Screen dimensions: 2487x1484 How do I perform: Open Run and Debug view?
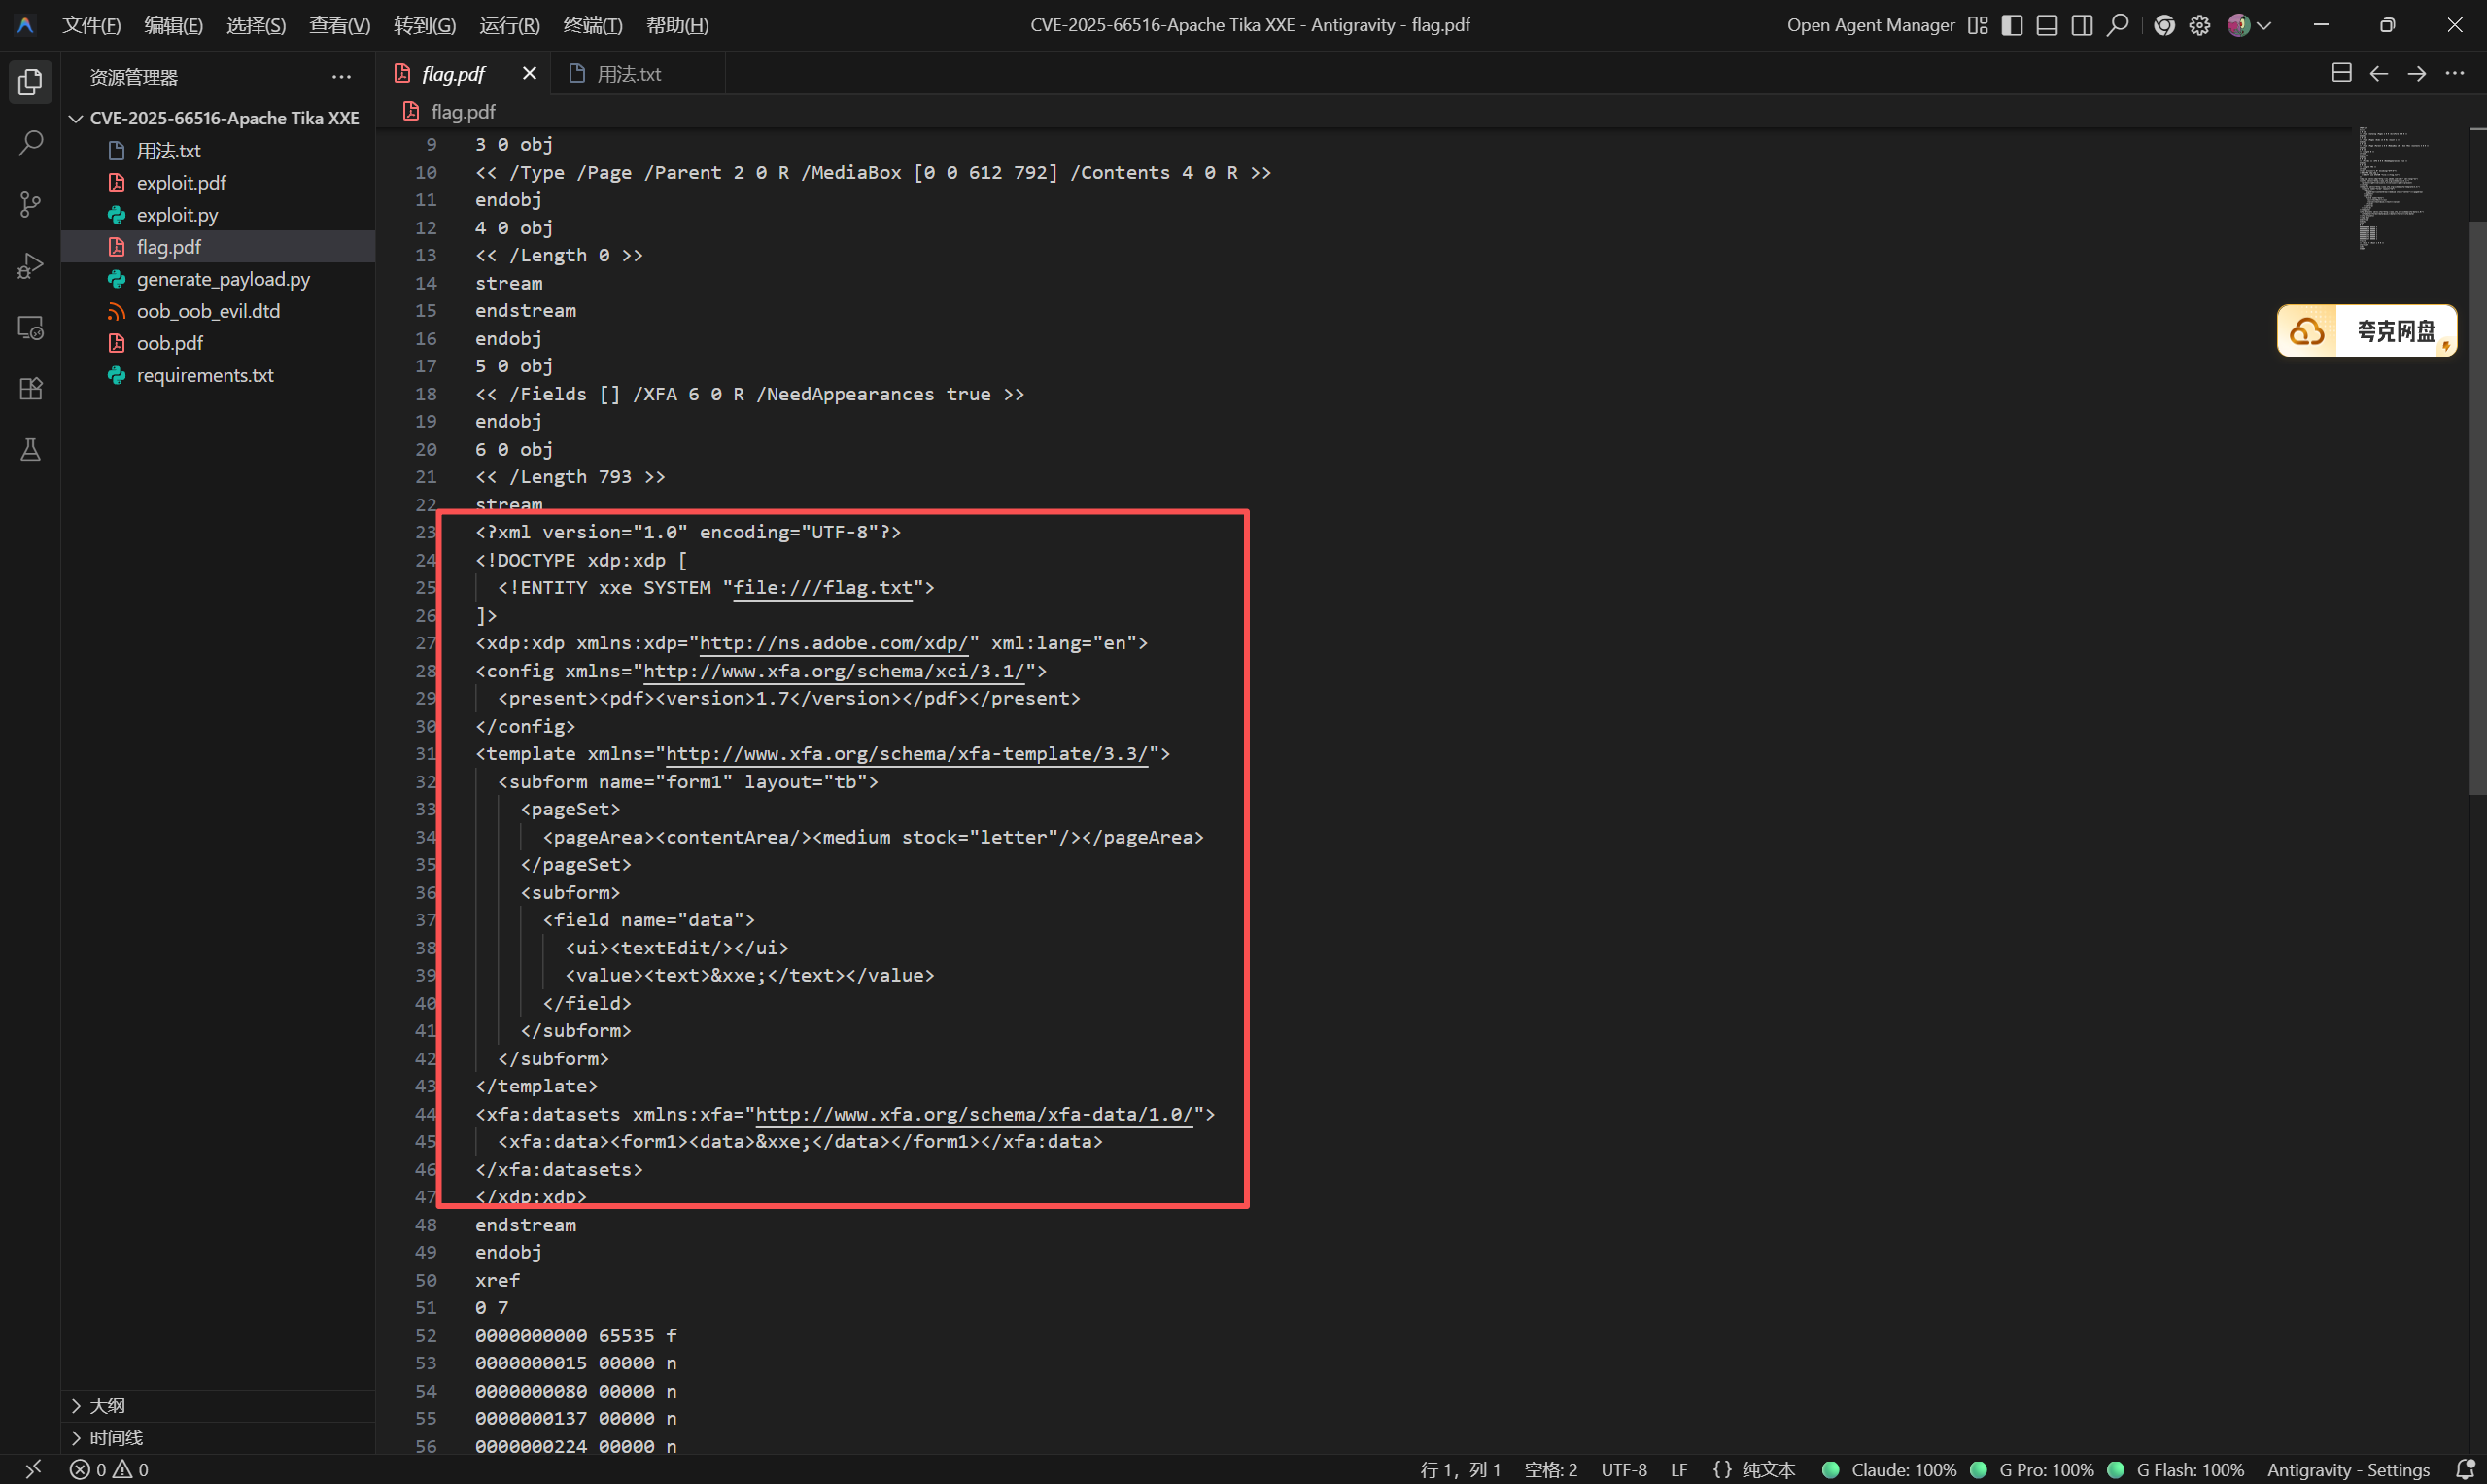(x=30, y=266)
